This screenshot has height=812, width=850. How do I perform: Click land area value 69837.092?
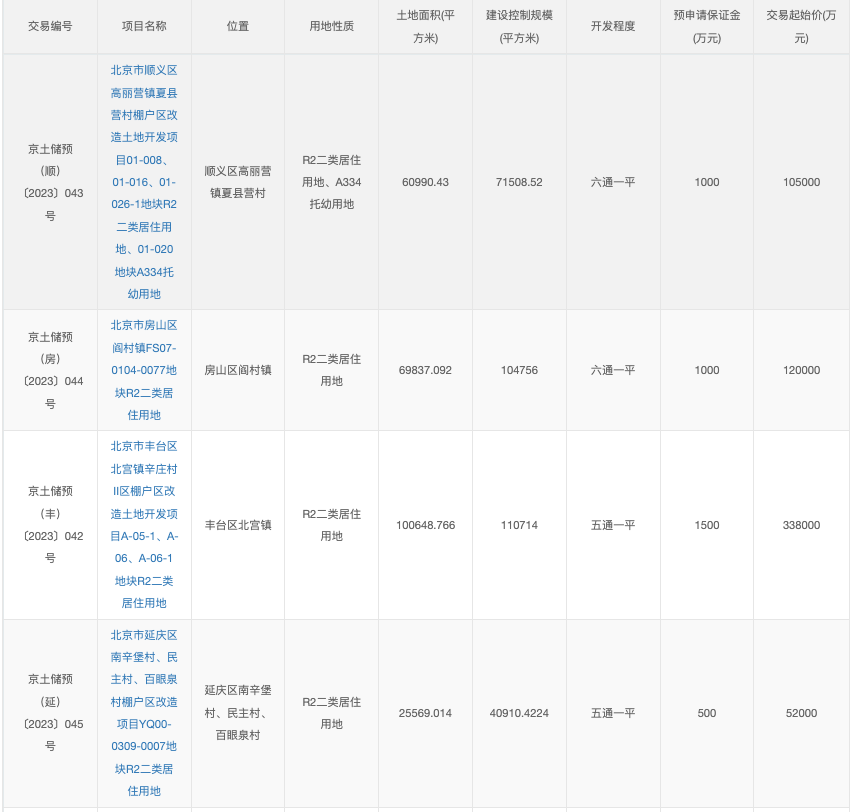pos(425,370)
